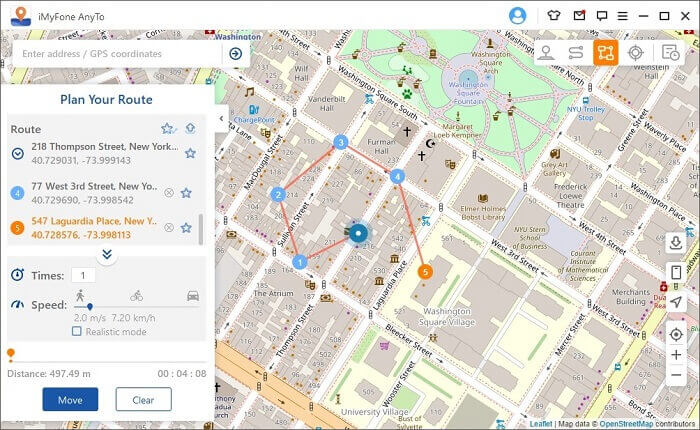
Task: Expand the 218 Thompson Street entry chevron
Action: tap(17, 154)
